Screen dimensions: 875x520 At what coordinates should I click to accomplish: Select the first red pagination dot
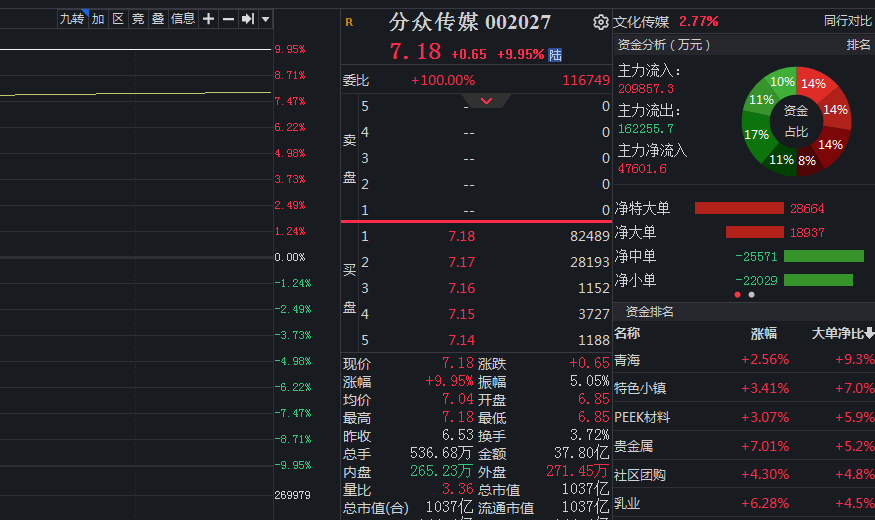click(738, 295)
